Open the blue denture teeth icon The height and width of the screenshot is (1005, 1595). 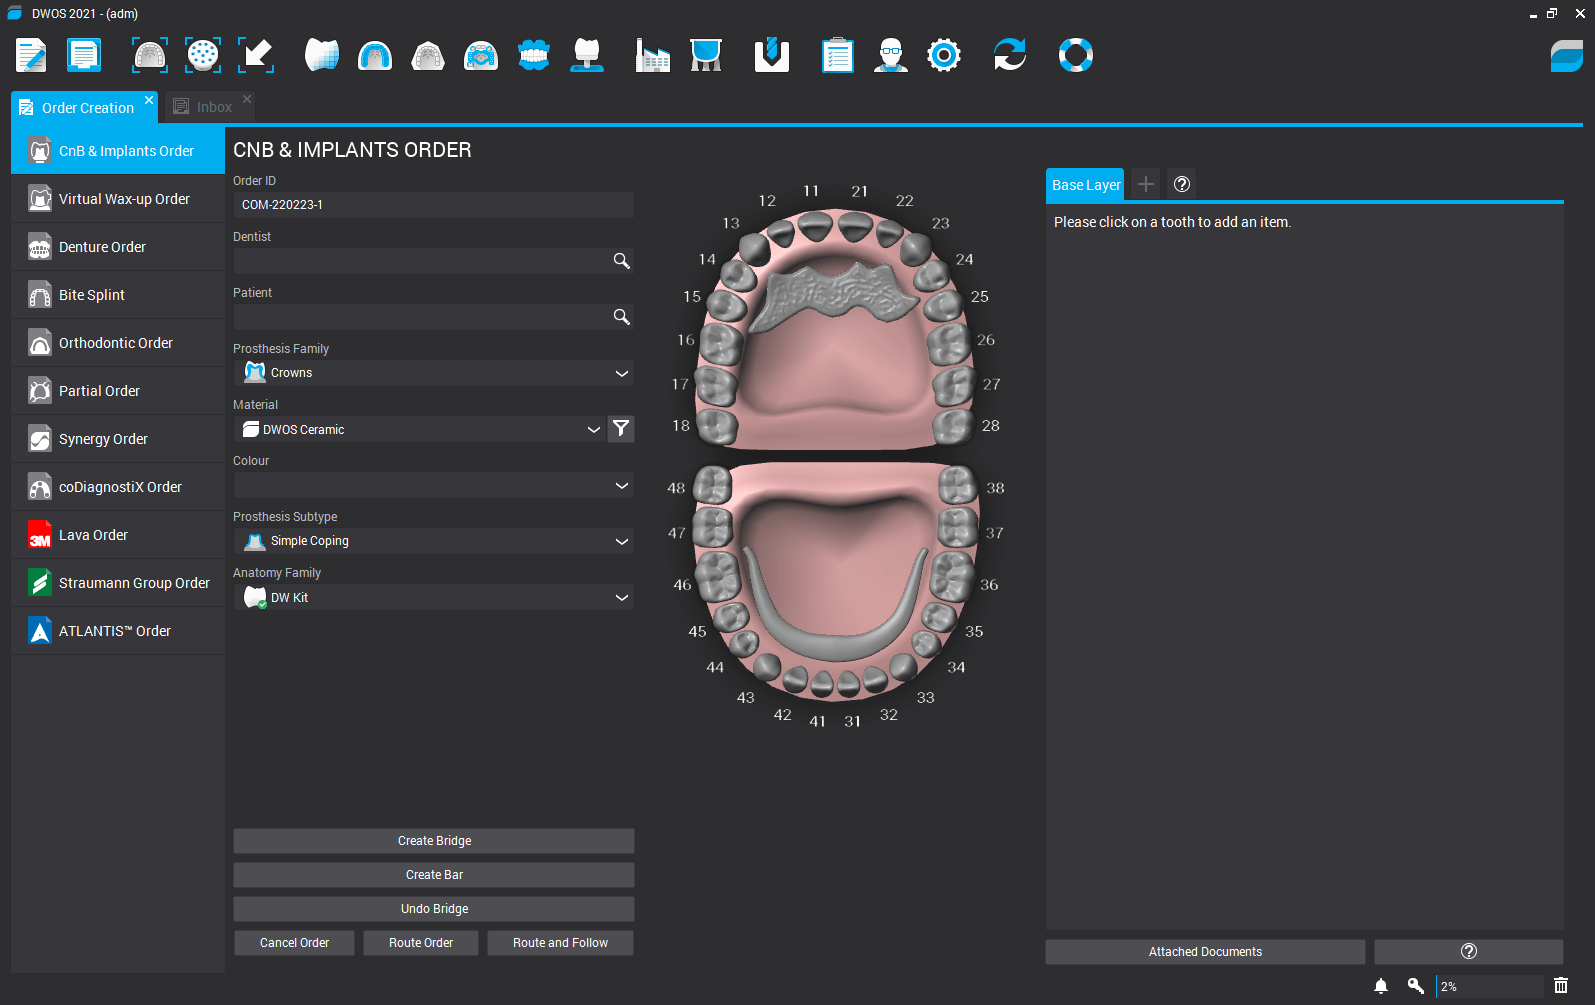point(534,55)
